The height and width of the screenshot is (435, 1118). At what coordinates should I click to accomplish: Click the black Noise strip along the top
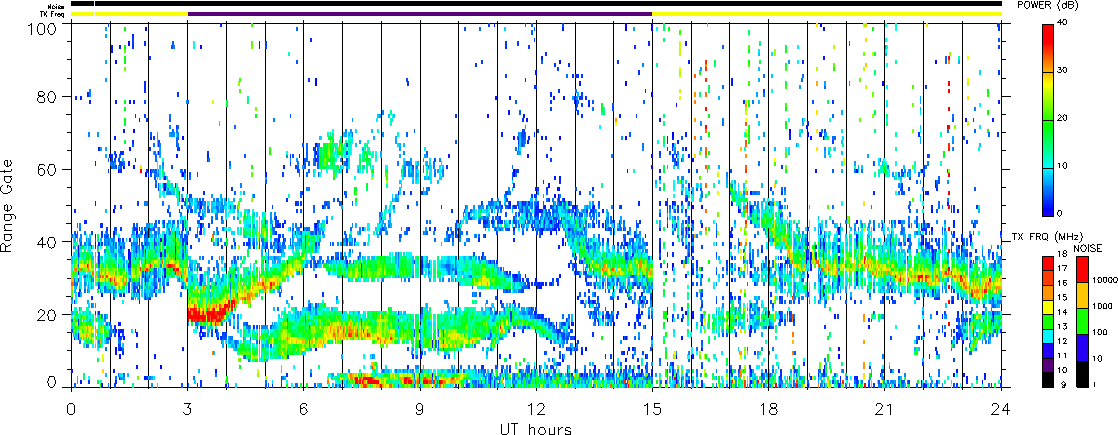pos(536,4)
